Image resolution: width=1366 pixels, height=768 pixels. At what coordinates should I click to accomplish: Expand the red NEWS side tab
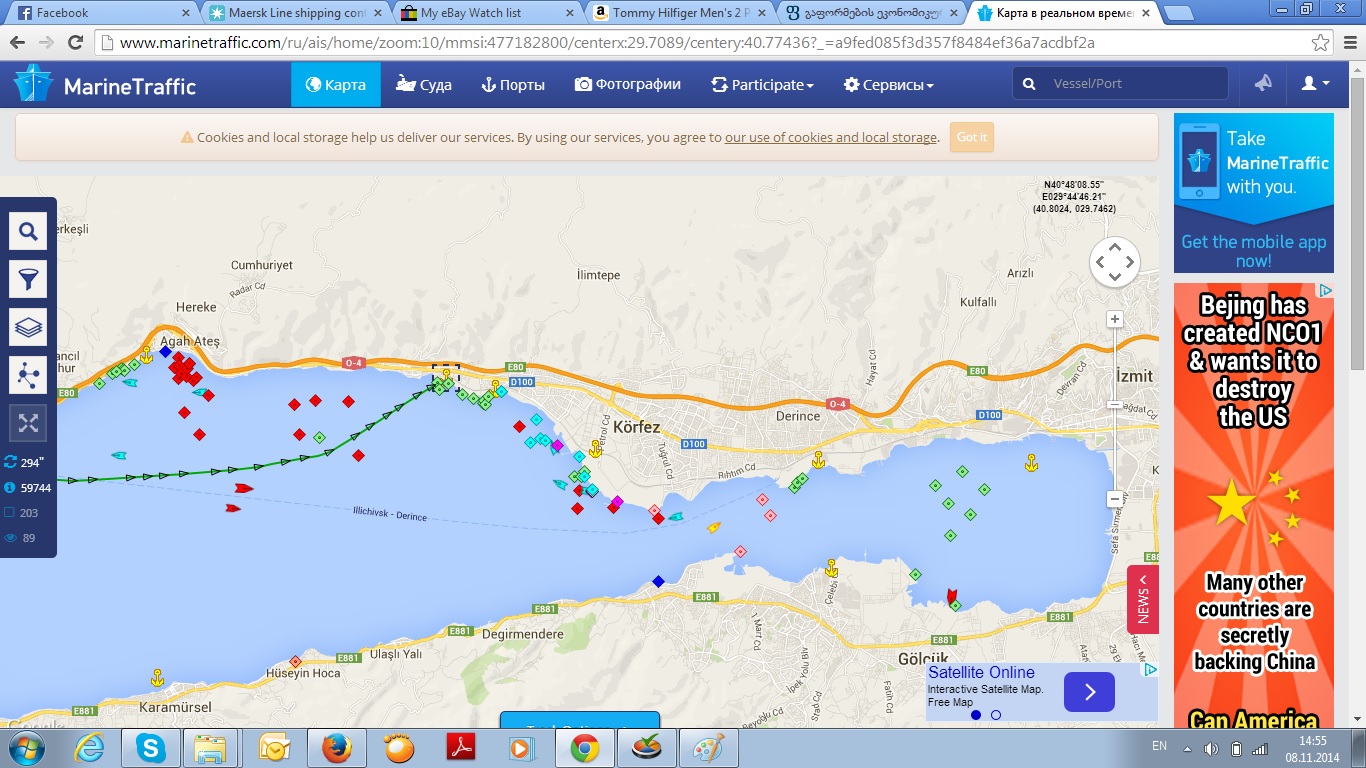[1143, 599]
